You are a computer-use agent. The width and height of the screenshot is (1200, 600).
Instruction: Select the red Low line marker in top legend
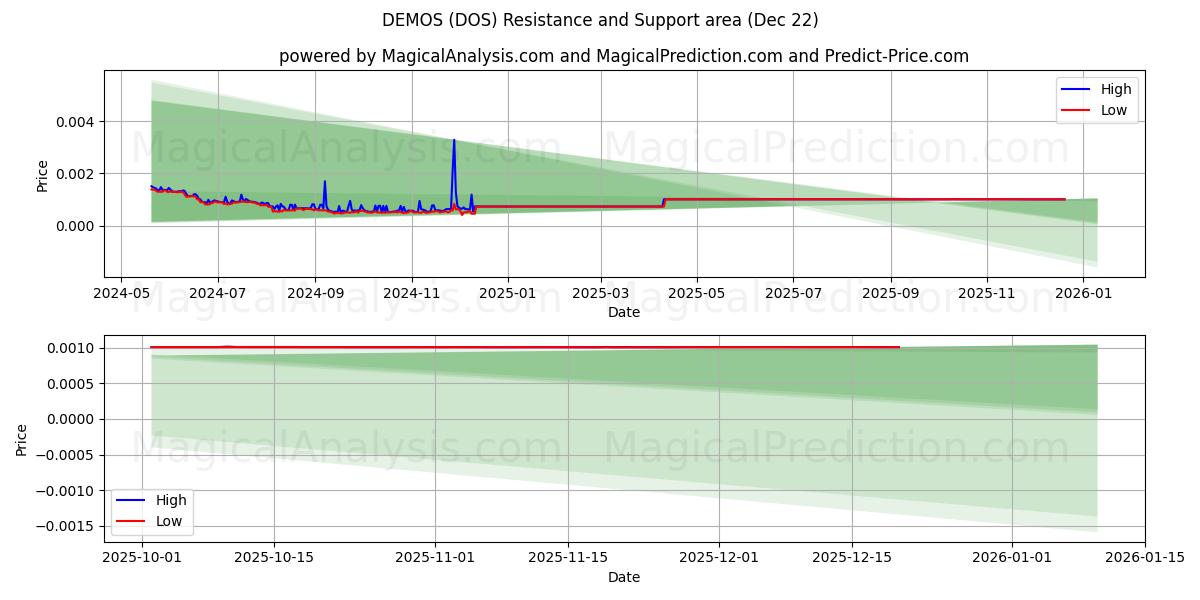(x=1078, y=110)
